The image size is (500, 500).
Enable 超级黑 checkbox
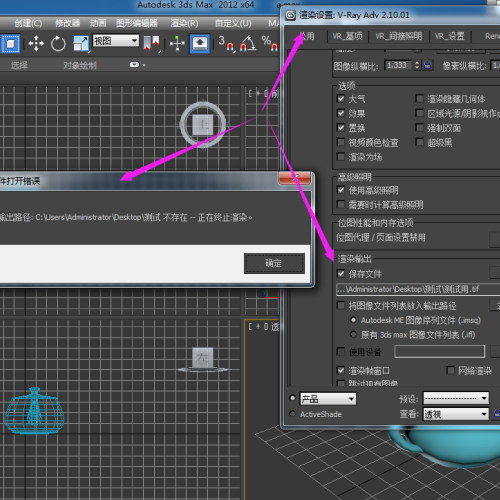(x=419, y=142)
